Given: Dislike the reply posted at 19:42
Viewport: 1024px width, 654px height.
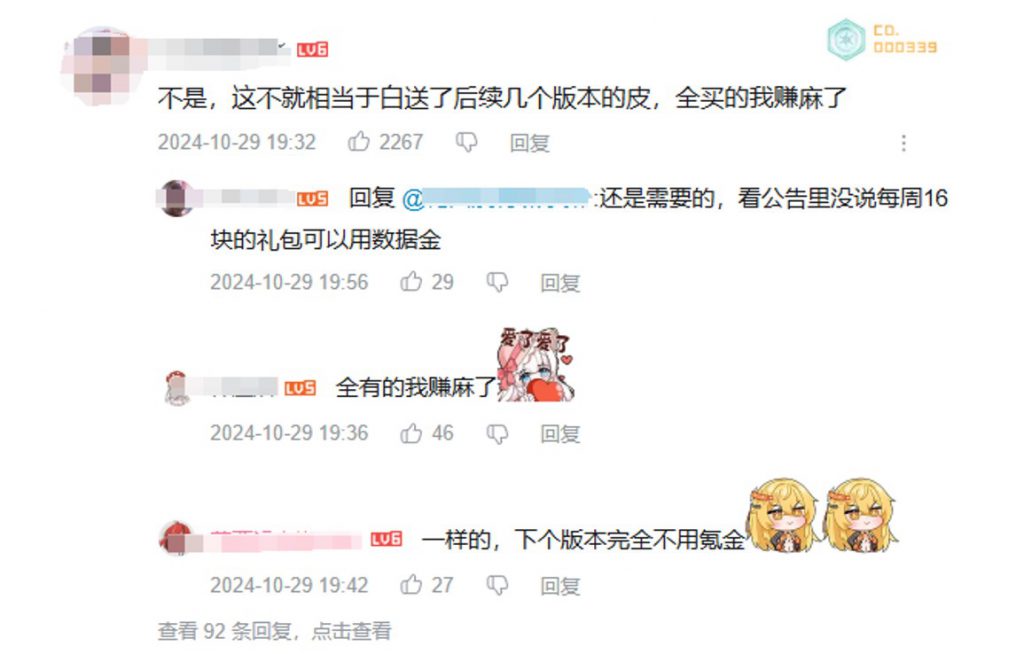Looking at the screenshot, I should [497, 585].
